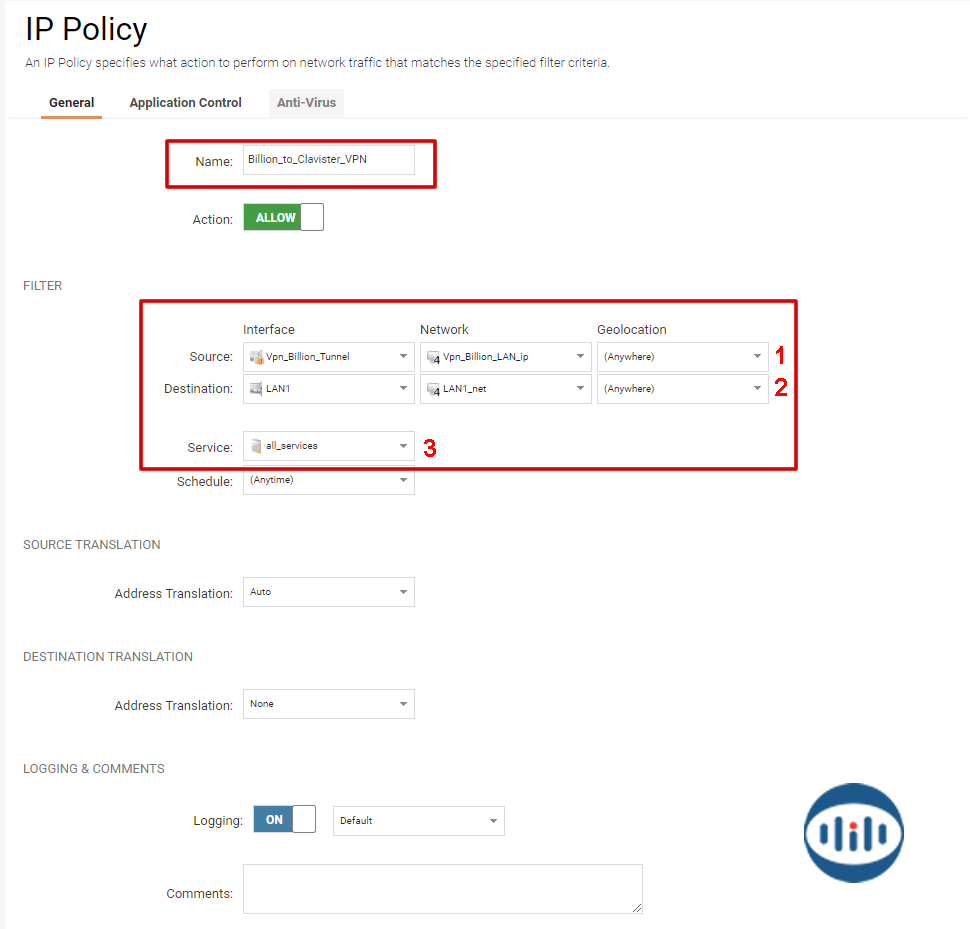970x929 pixels.
Task: Click the round blue logo with bars
Action: tap(853, 832)
